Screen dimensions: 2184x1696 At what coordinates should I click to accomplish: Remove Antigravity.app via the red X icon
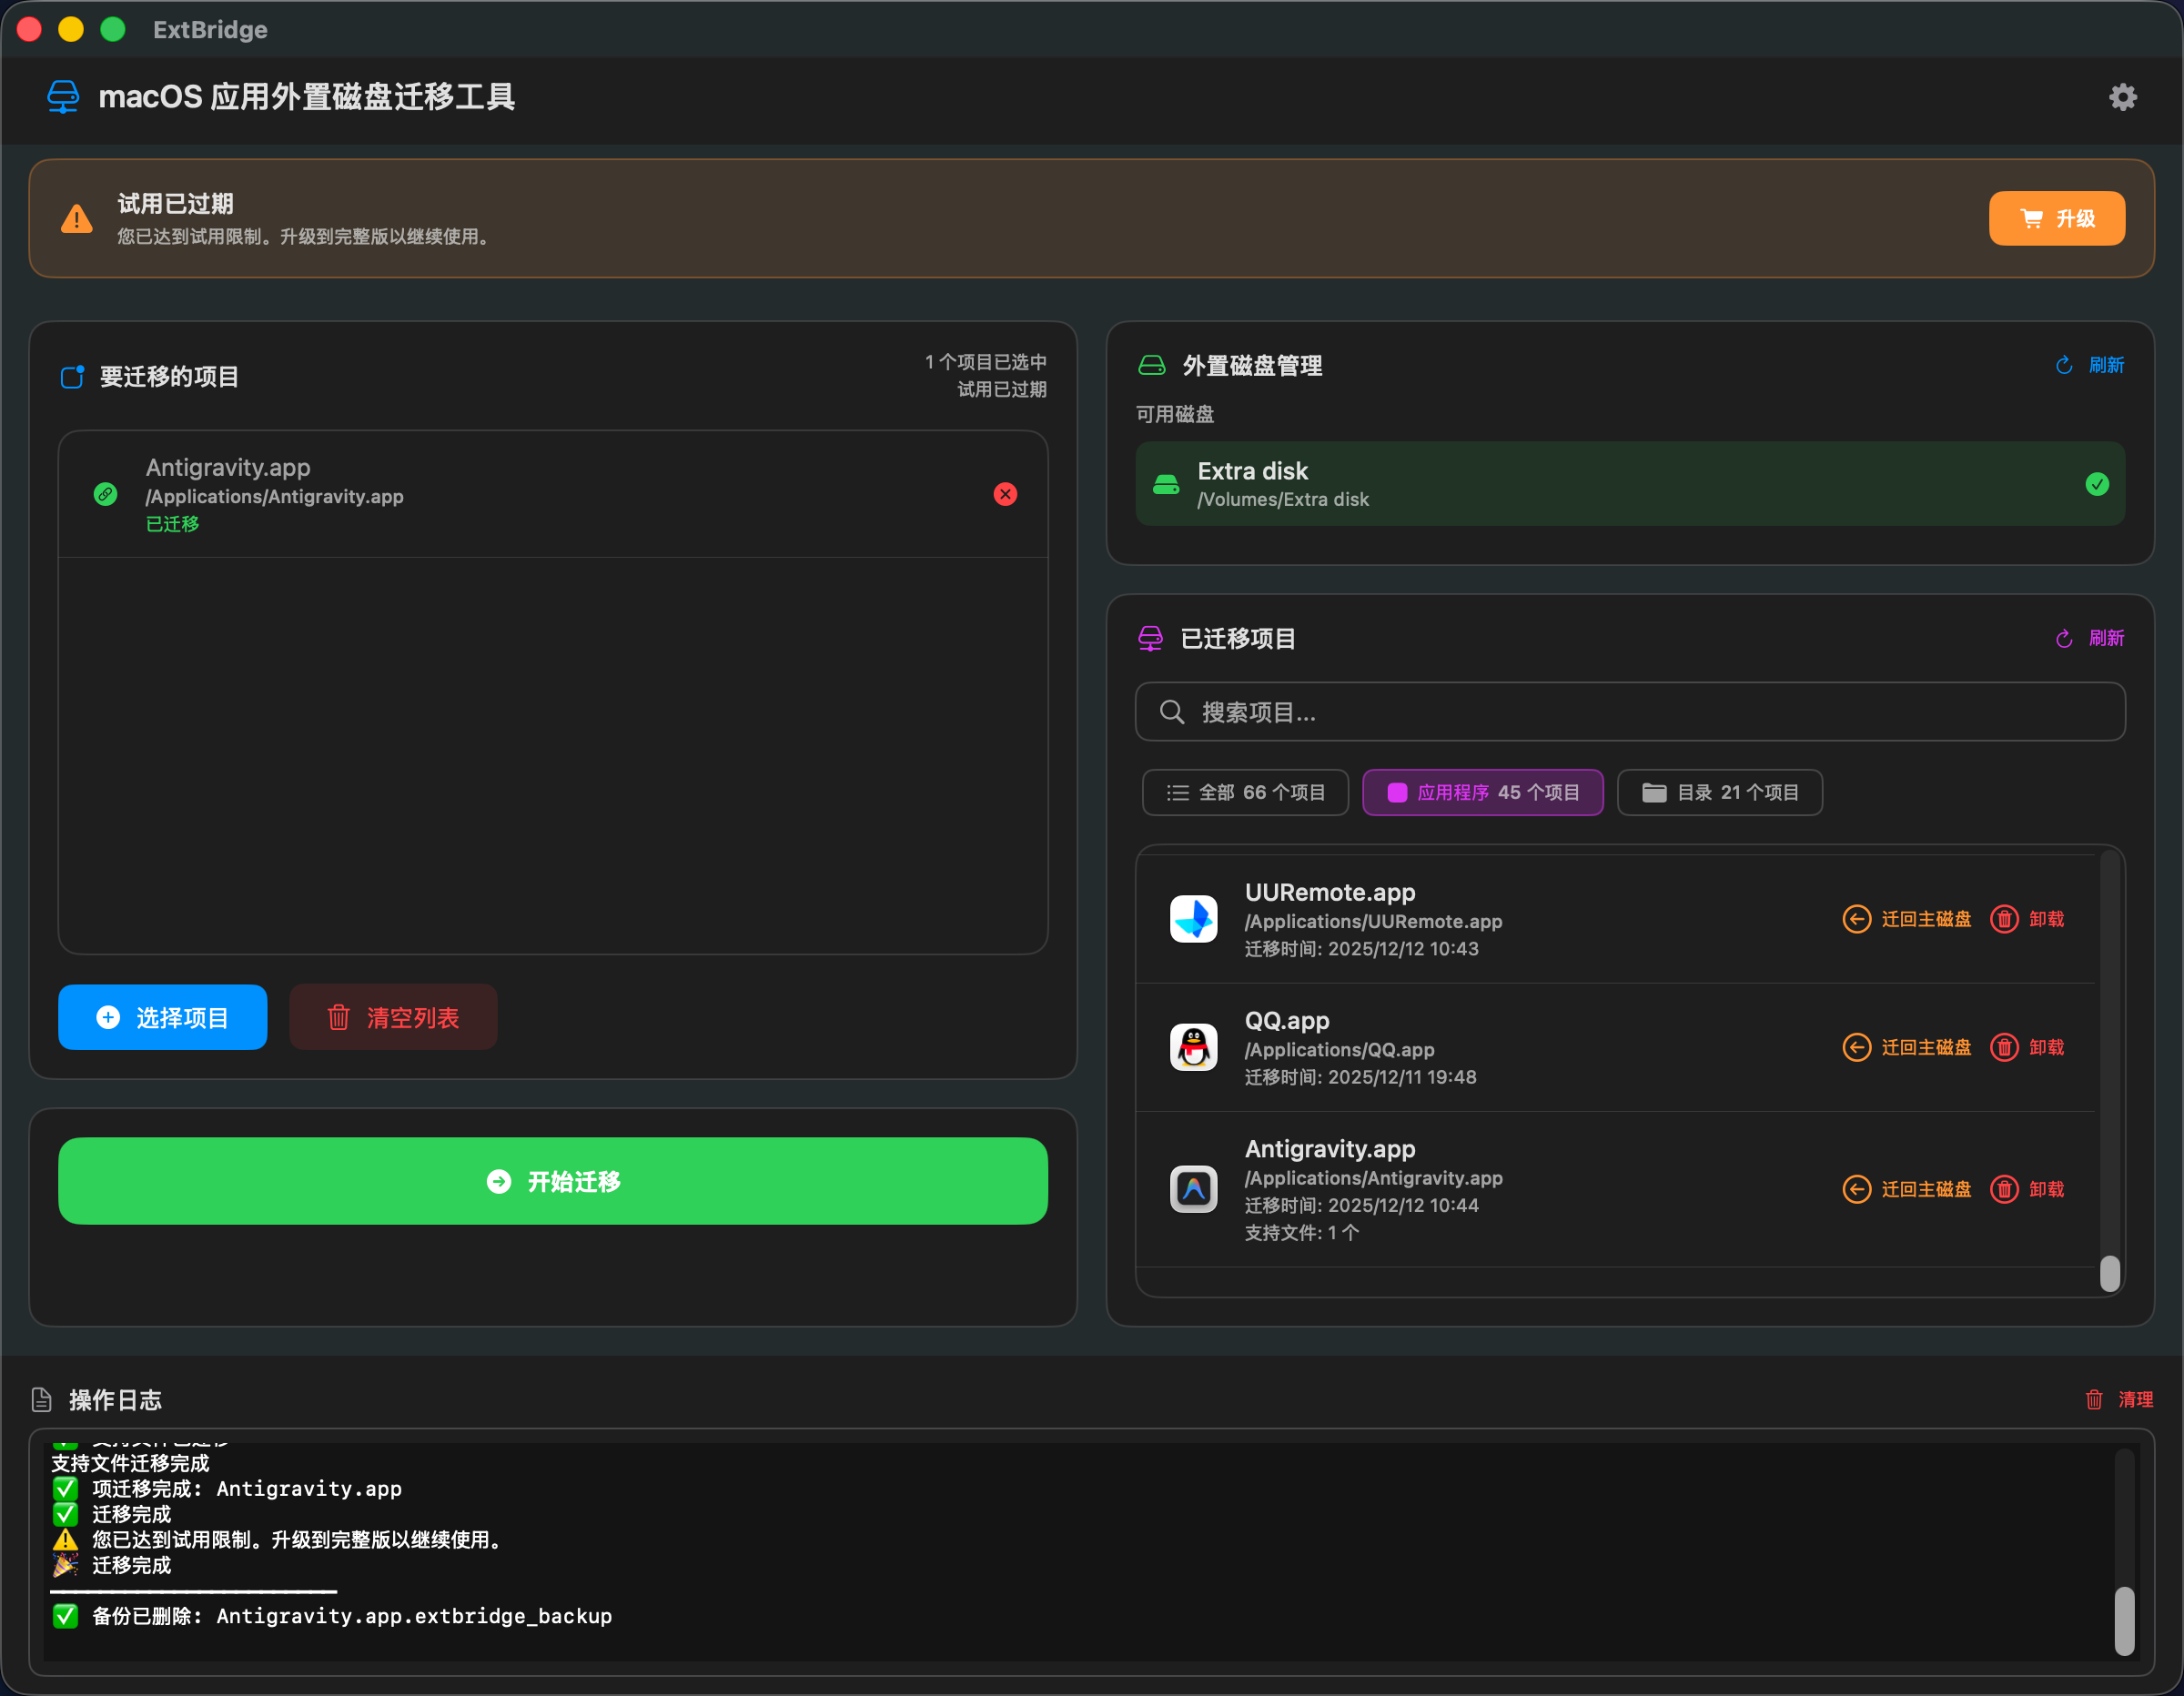[1005, 494]
